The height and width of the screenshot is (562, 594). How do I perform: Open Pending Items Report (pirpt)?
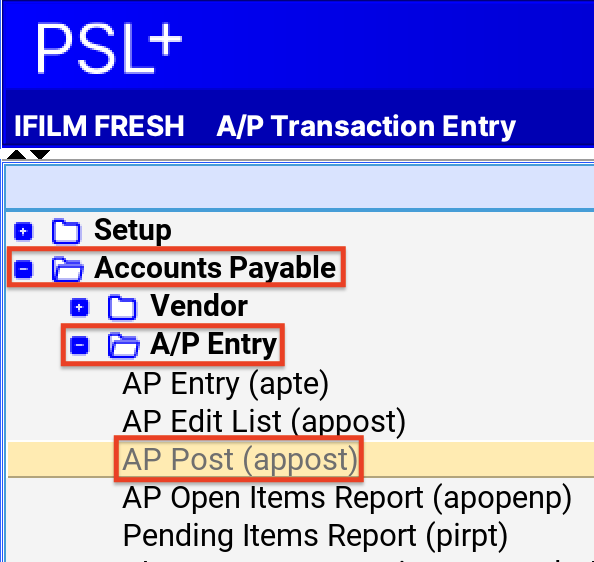[x=315, y=535]
